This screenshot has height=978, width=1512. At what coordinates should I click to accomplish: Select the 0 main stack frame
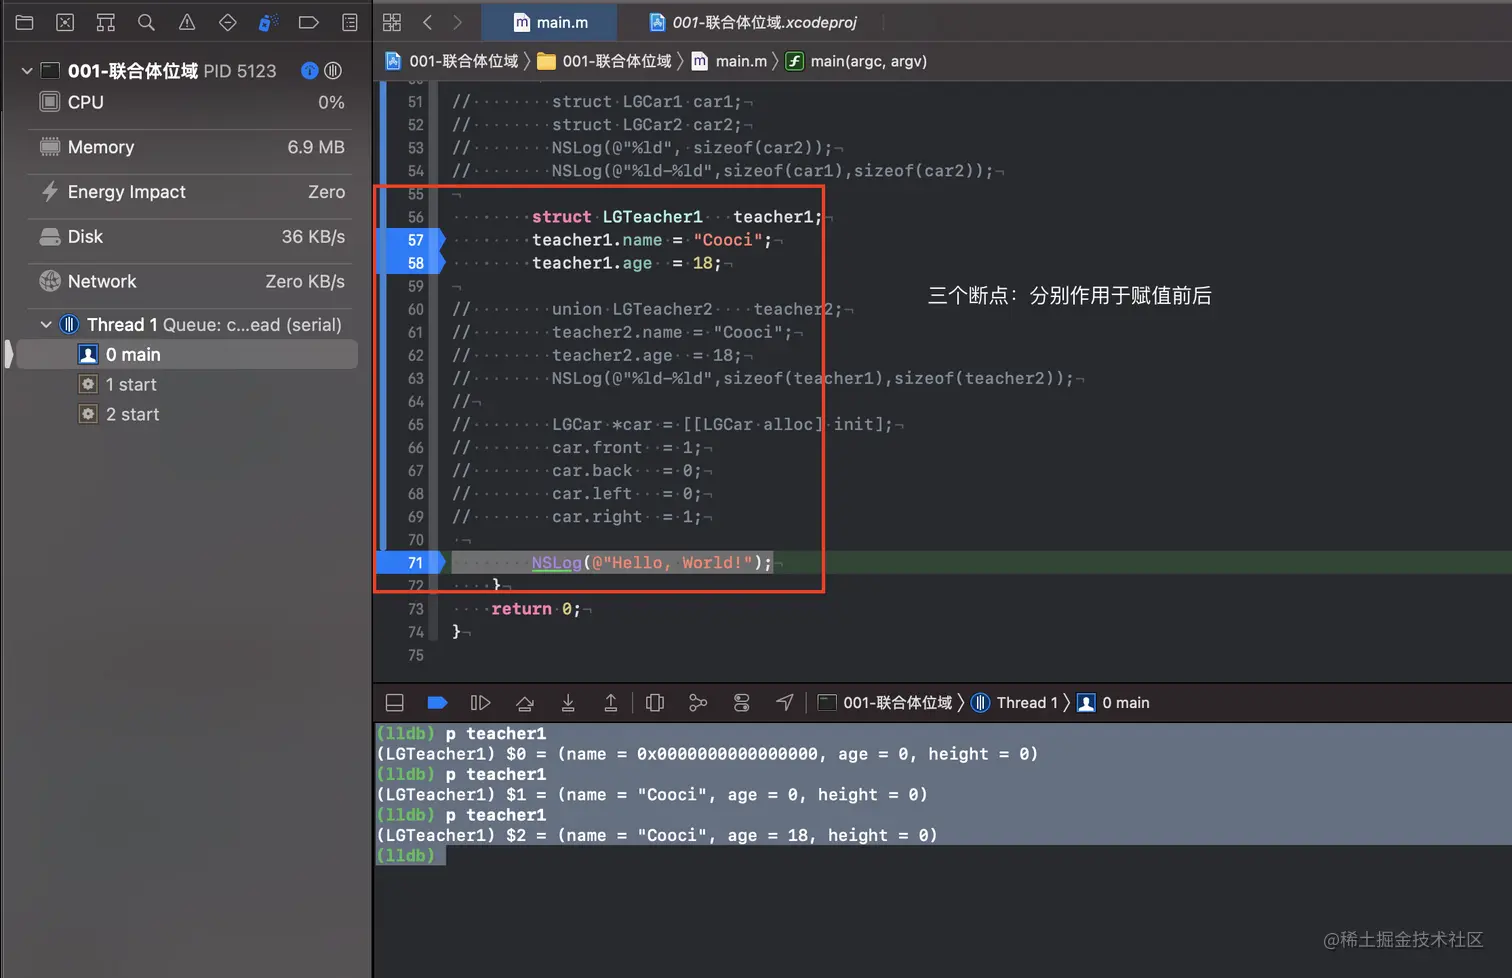point(187,355)
